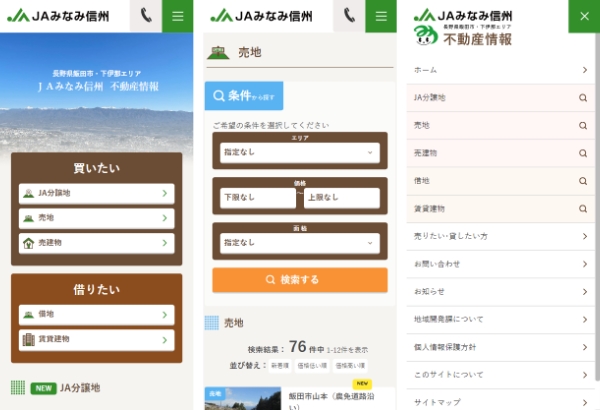Tap the phone icon in middle screen header

(x=349, y=16)
